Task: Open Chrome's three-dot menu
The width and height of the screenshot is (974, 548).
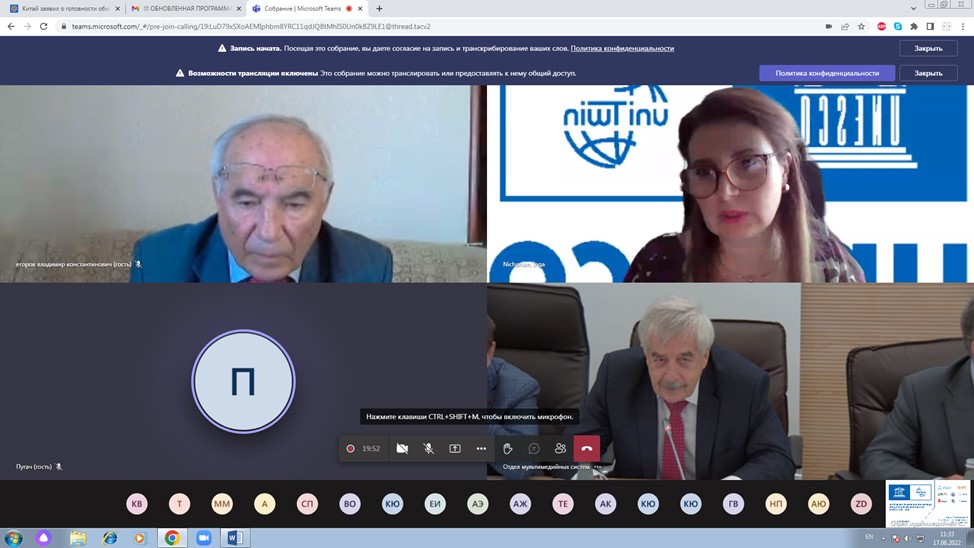Action: [x=963, y=27]
